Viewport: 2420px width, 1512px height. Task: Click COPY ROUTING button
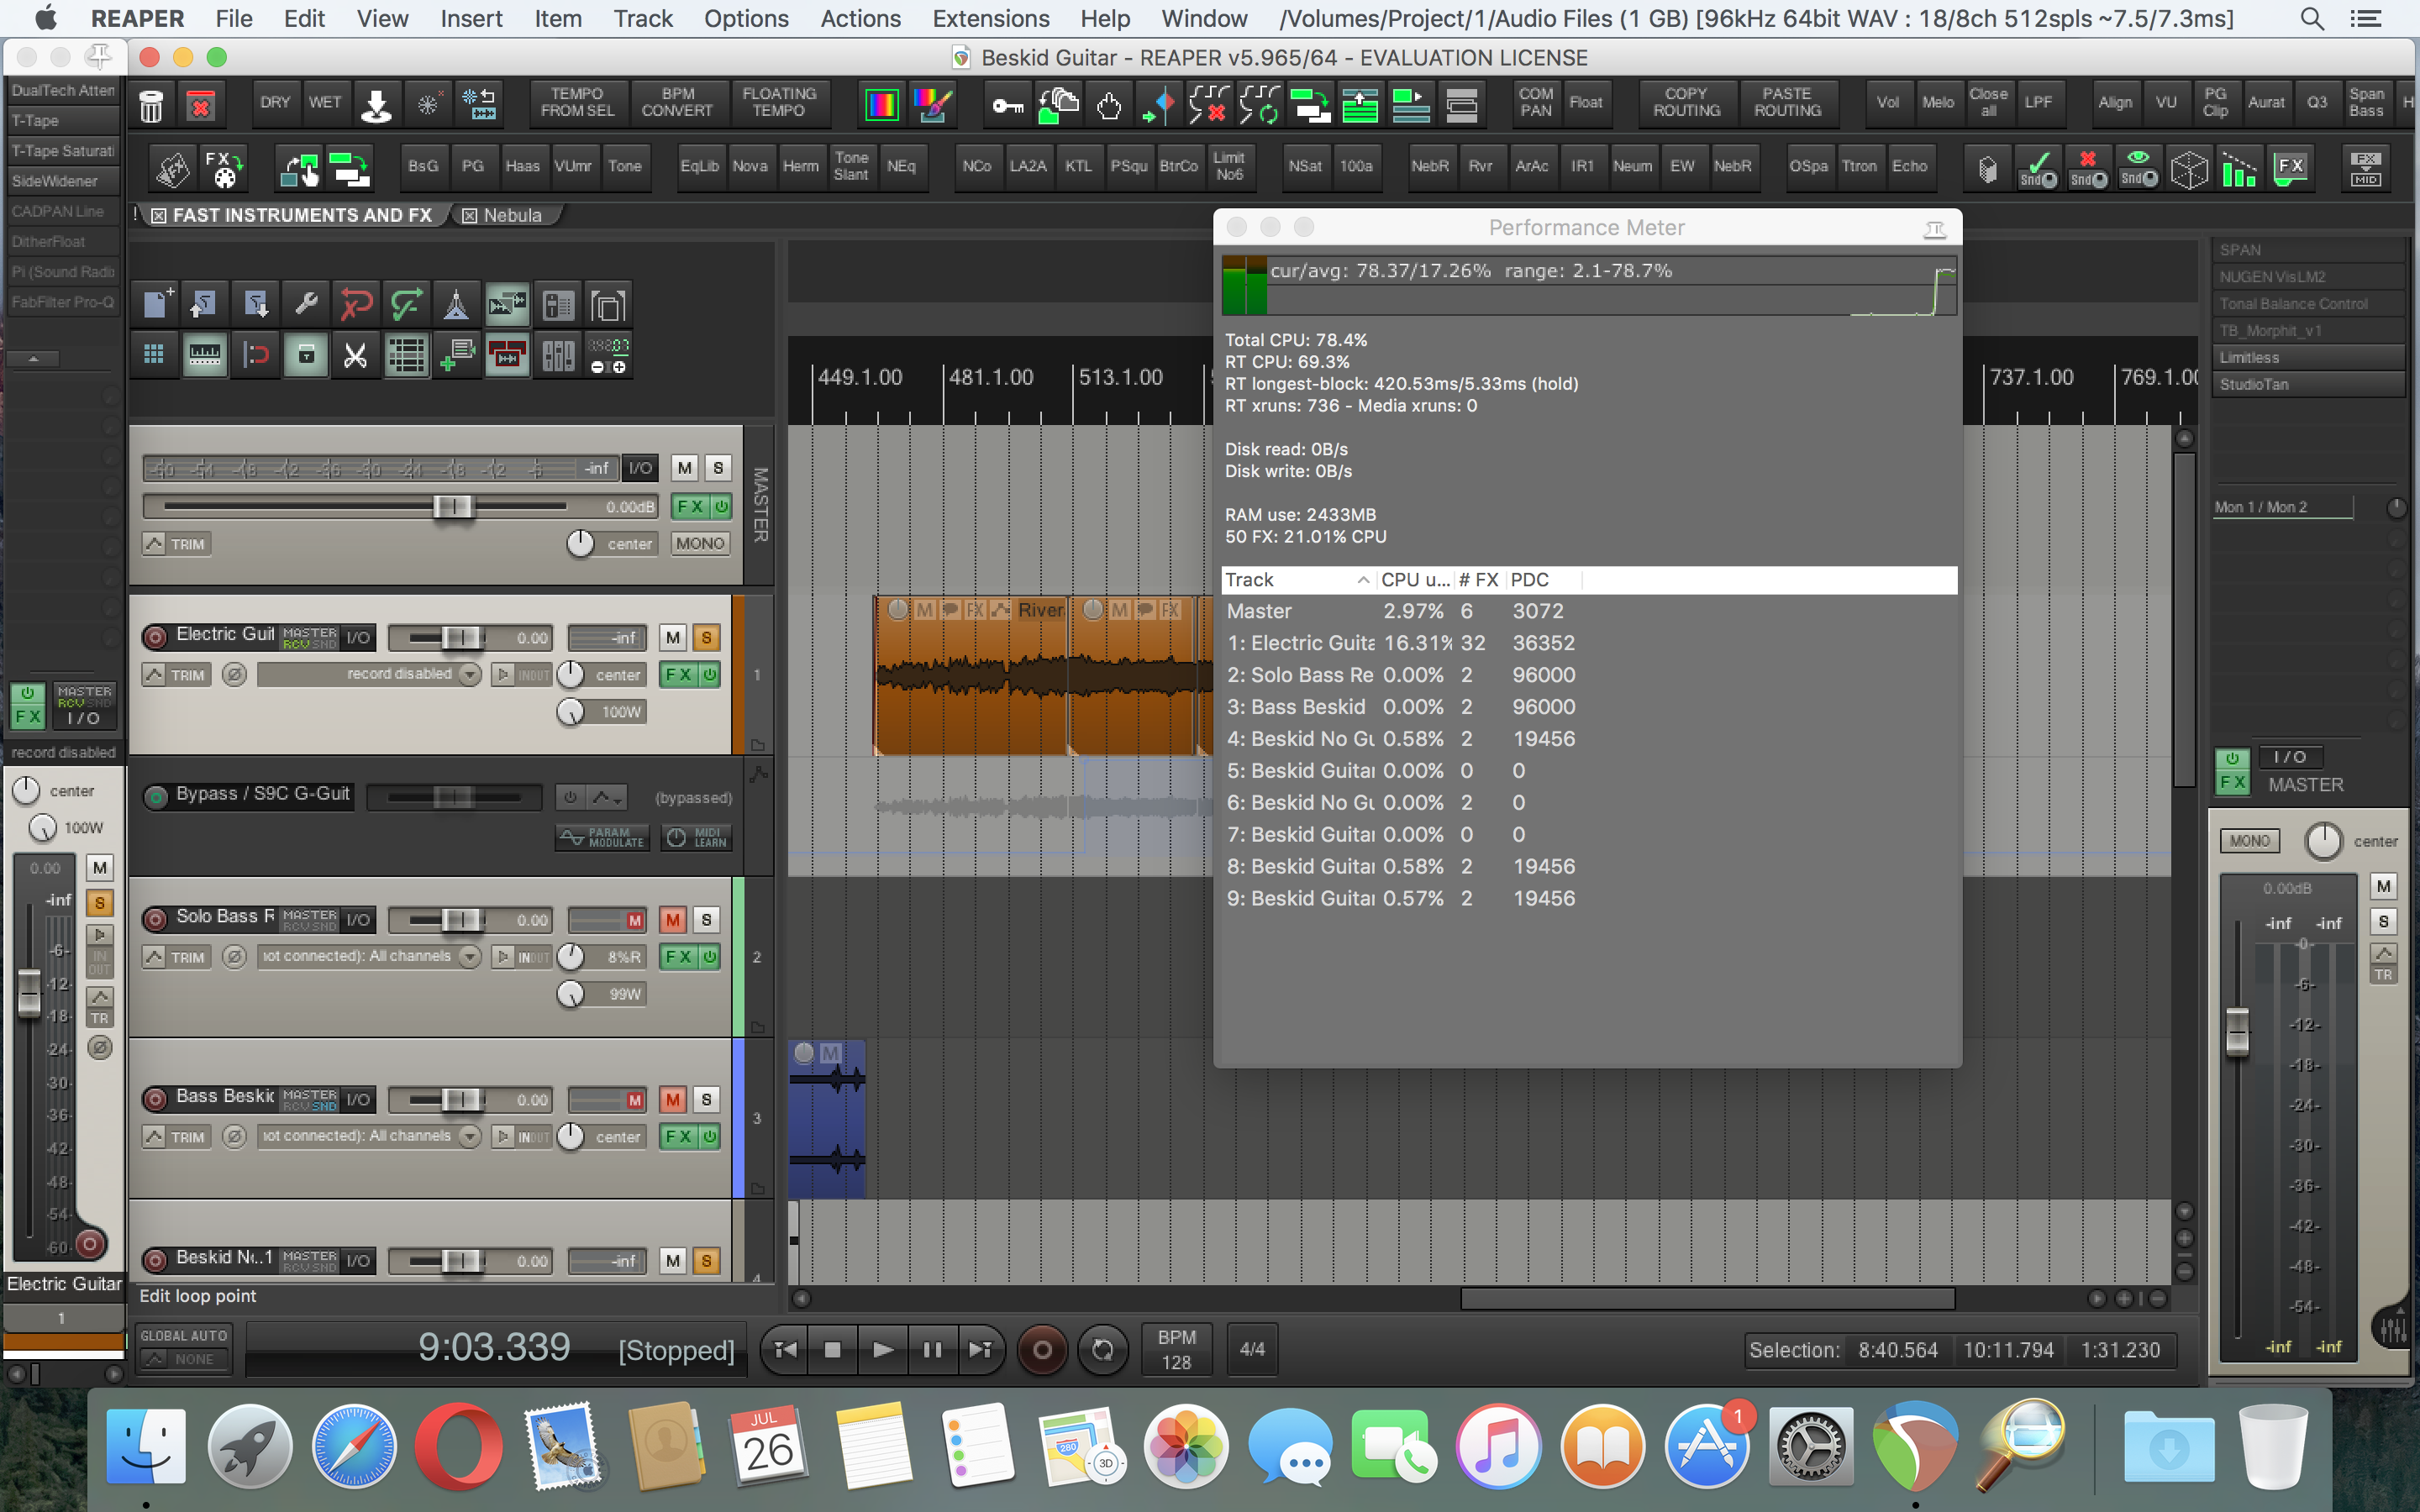(1686, 103)
